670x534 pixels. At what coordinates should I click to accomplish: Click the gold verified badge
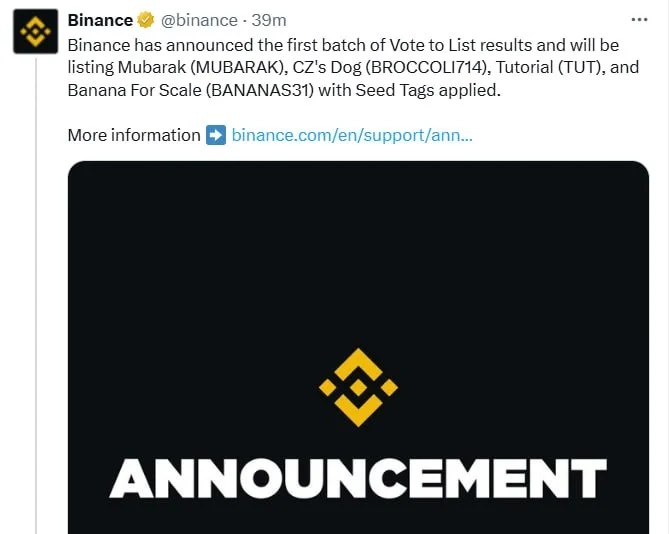click(146, 20)
